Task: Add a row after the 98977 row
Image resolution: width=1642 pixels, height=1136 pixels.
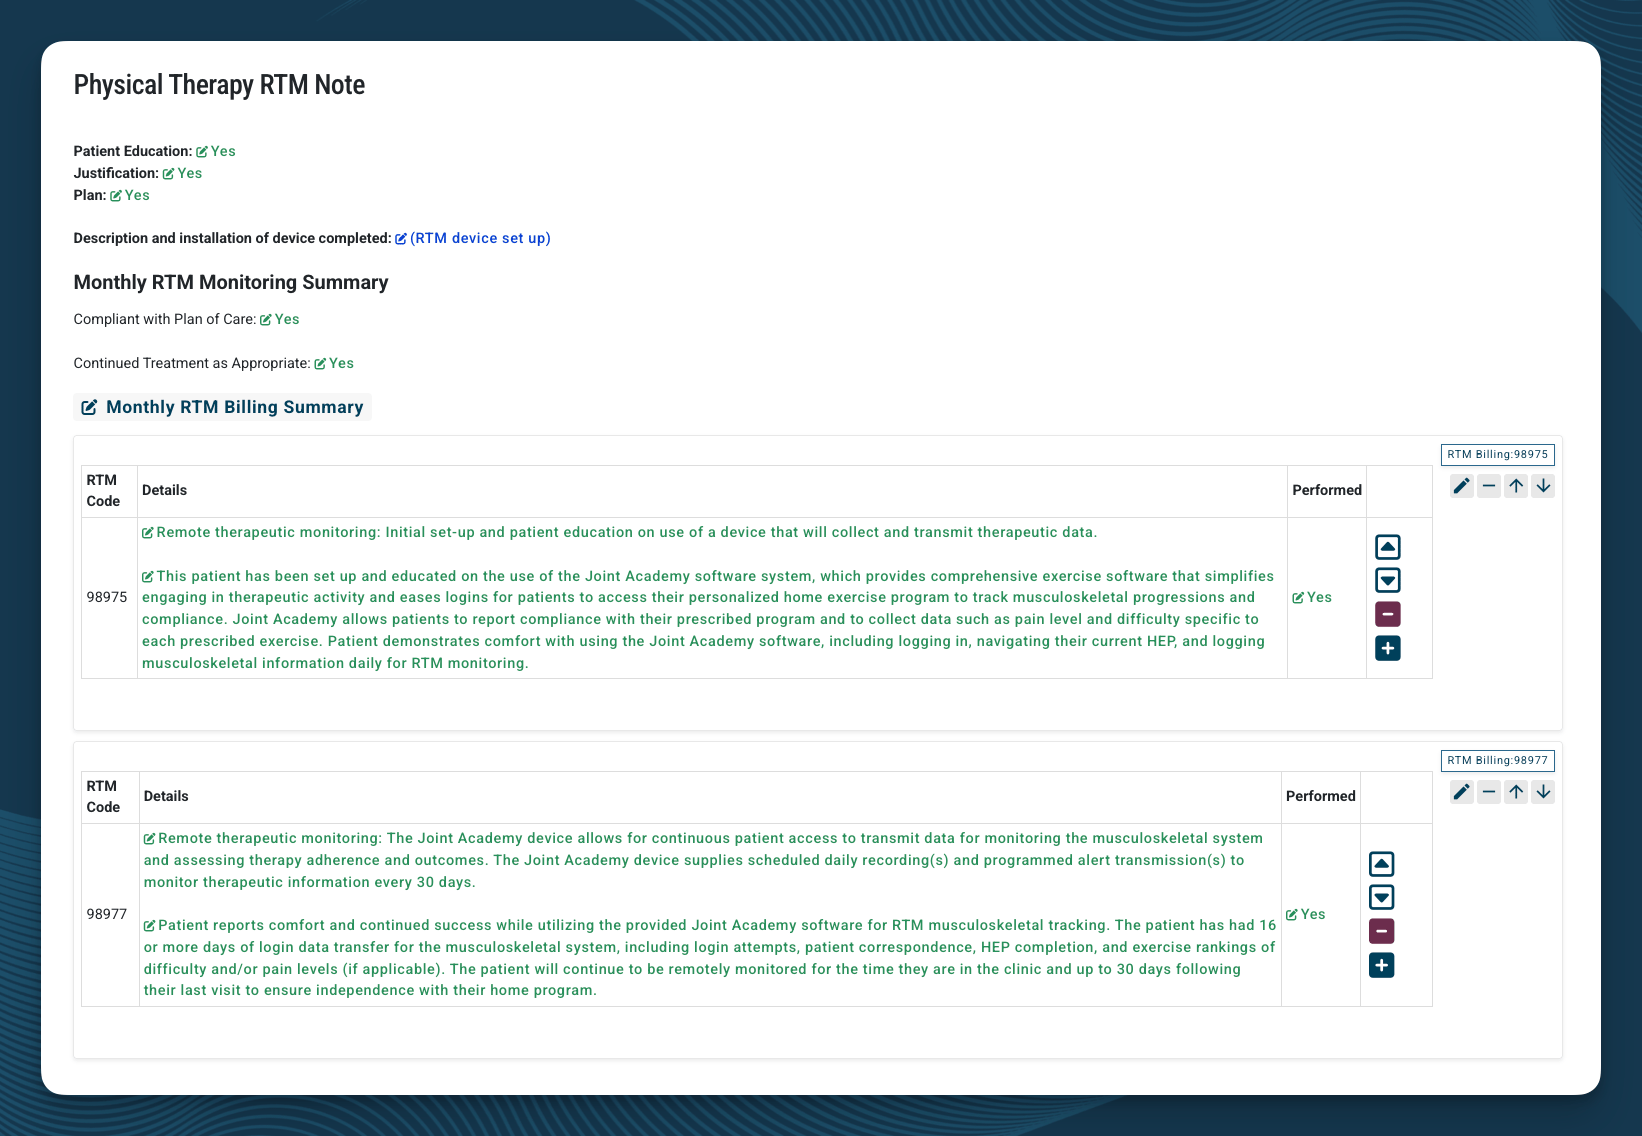Action: tap(1382, 965)
